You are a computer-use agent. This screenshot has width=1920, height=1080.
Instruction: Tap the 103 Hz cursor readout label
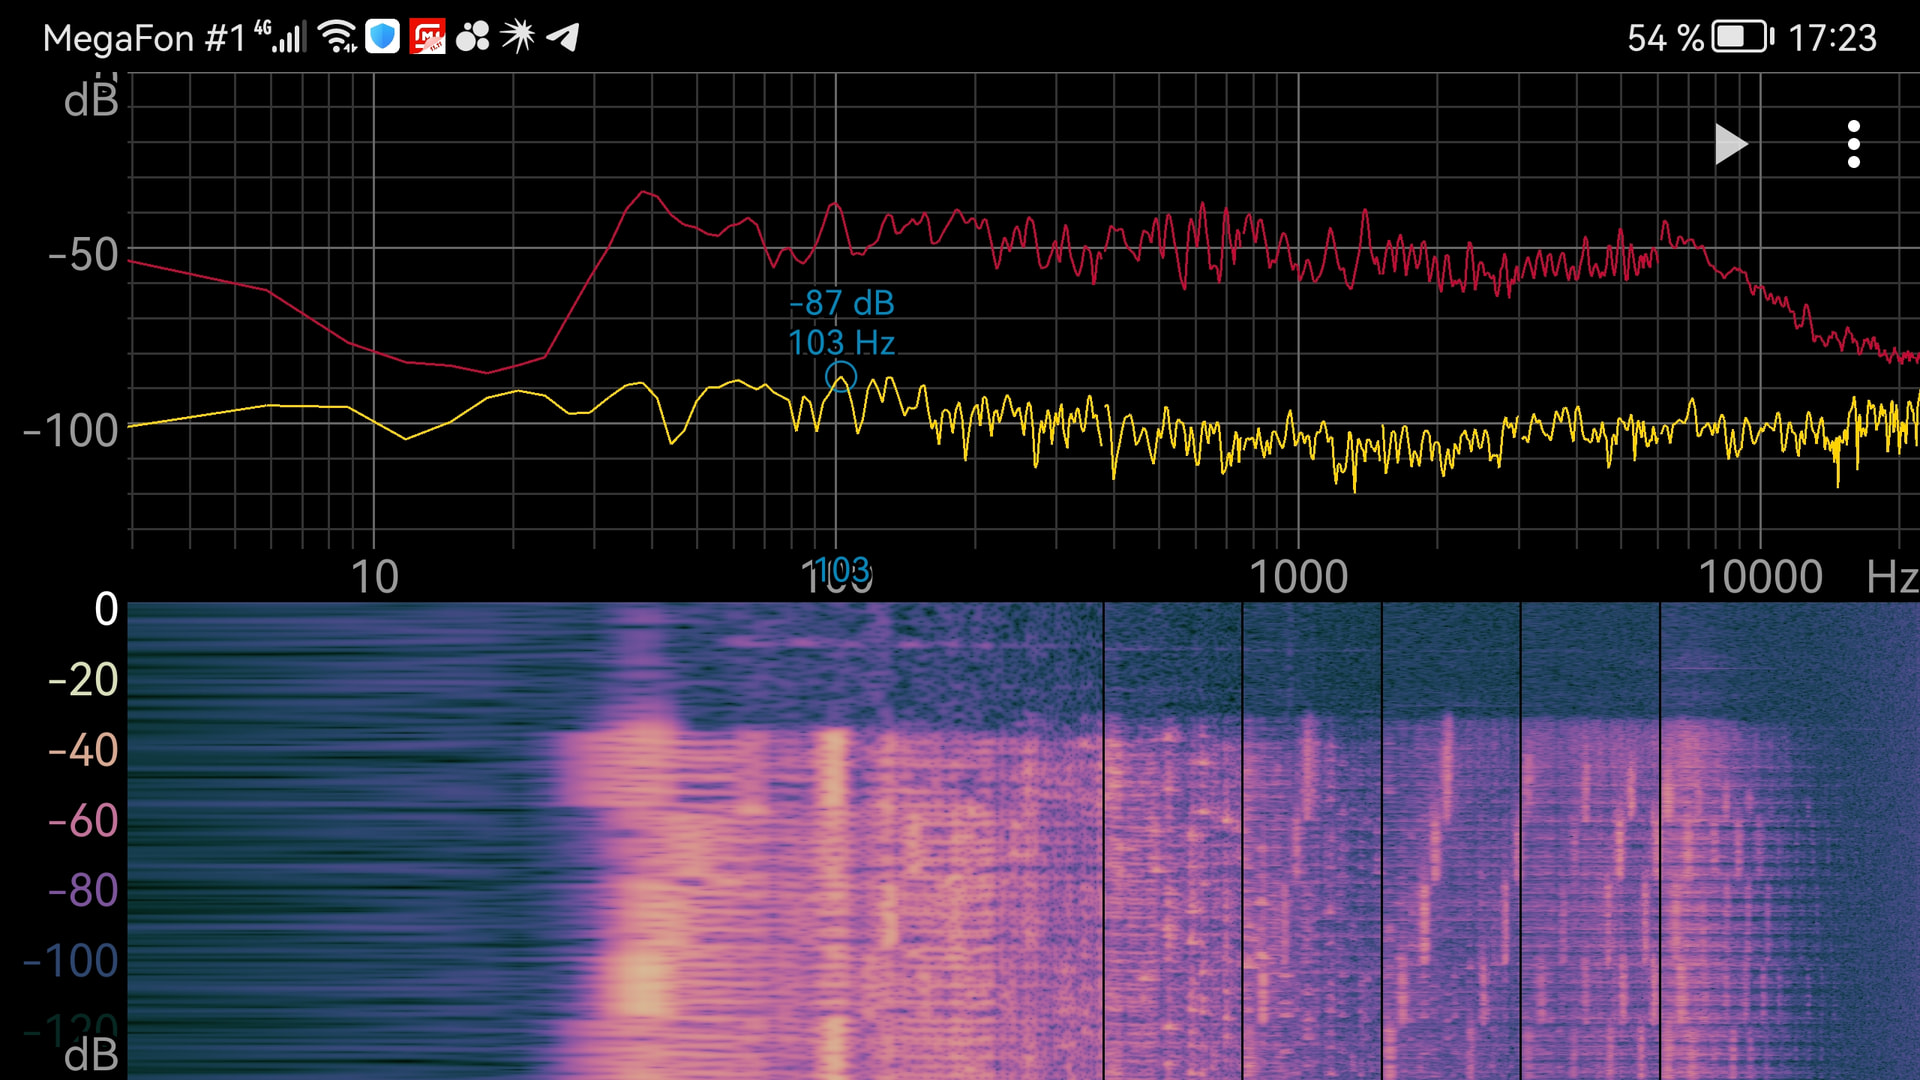point(842,343)
